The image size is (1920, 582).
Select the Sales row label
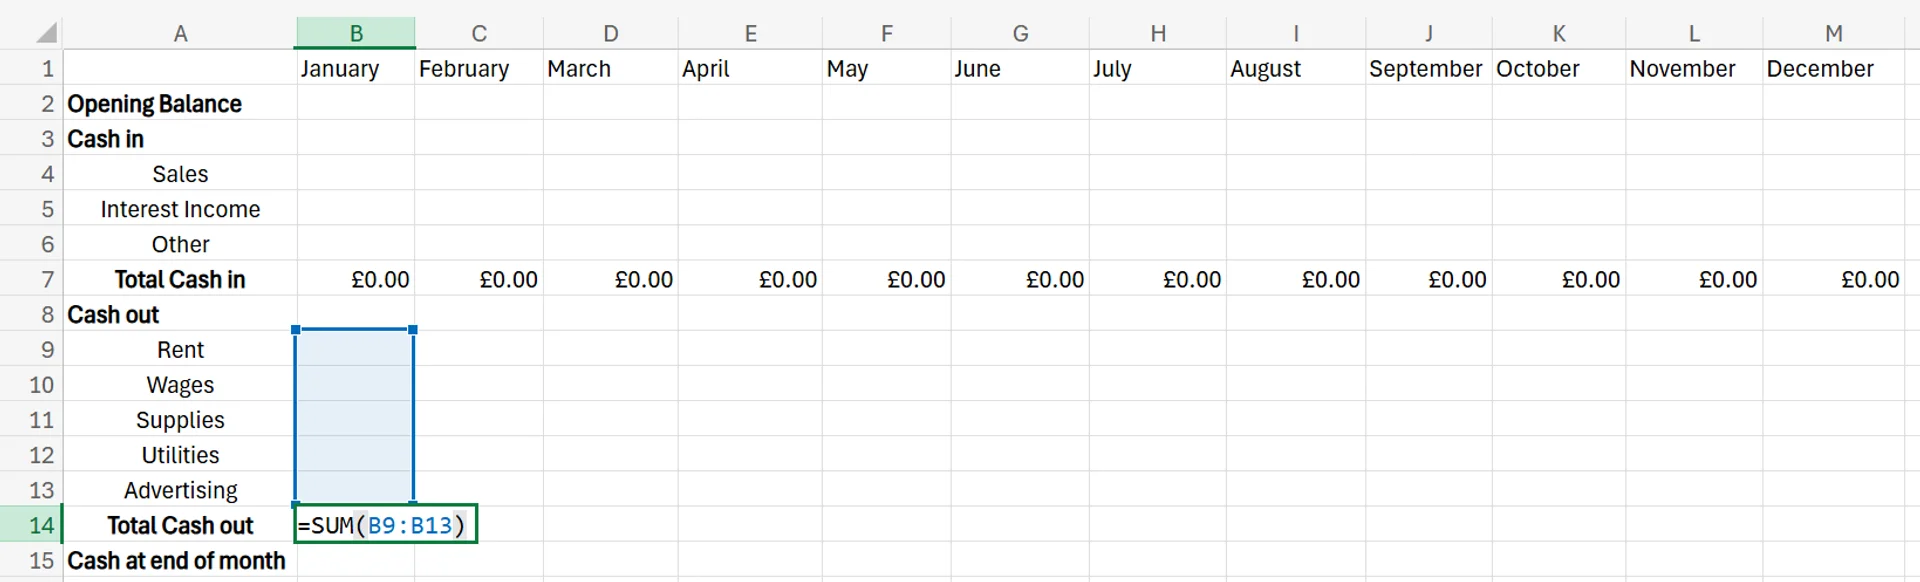(180, 174)
